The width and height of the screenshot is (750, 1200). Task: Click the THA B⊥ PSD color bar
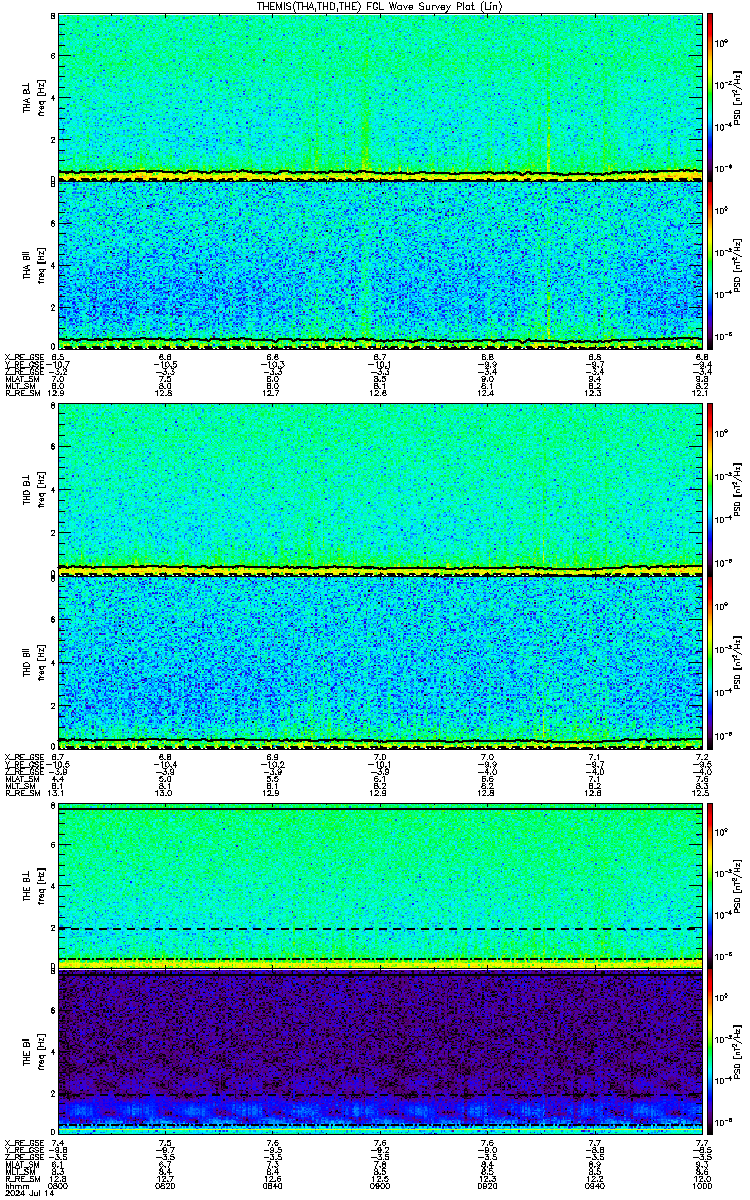point(710,97)
